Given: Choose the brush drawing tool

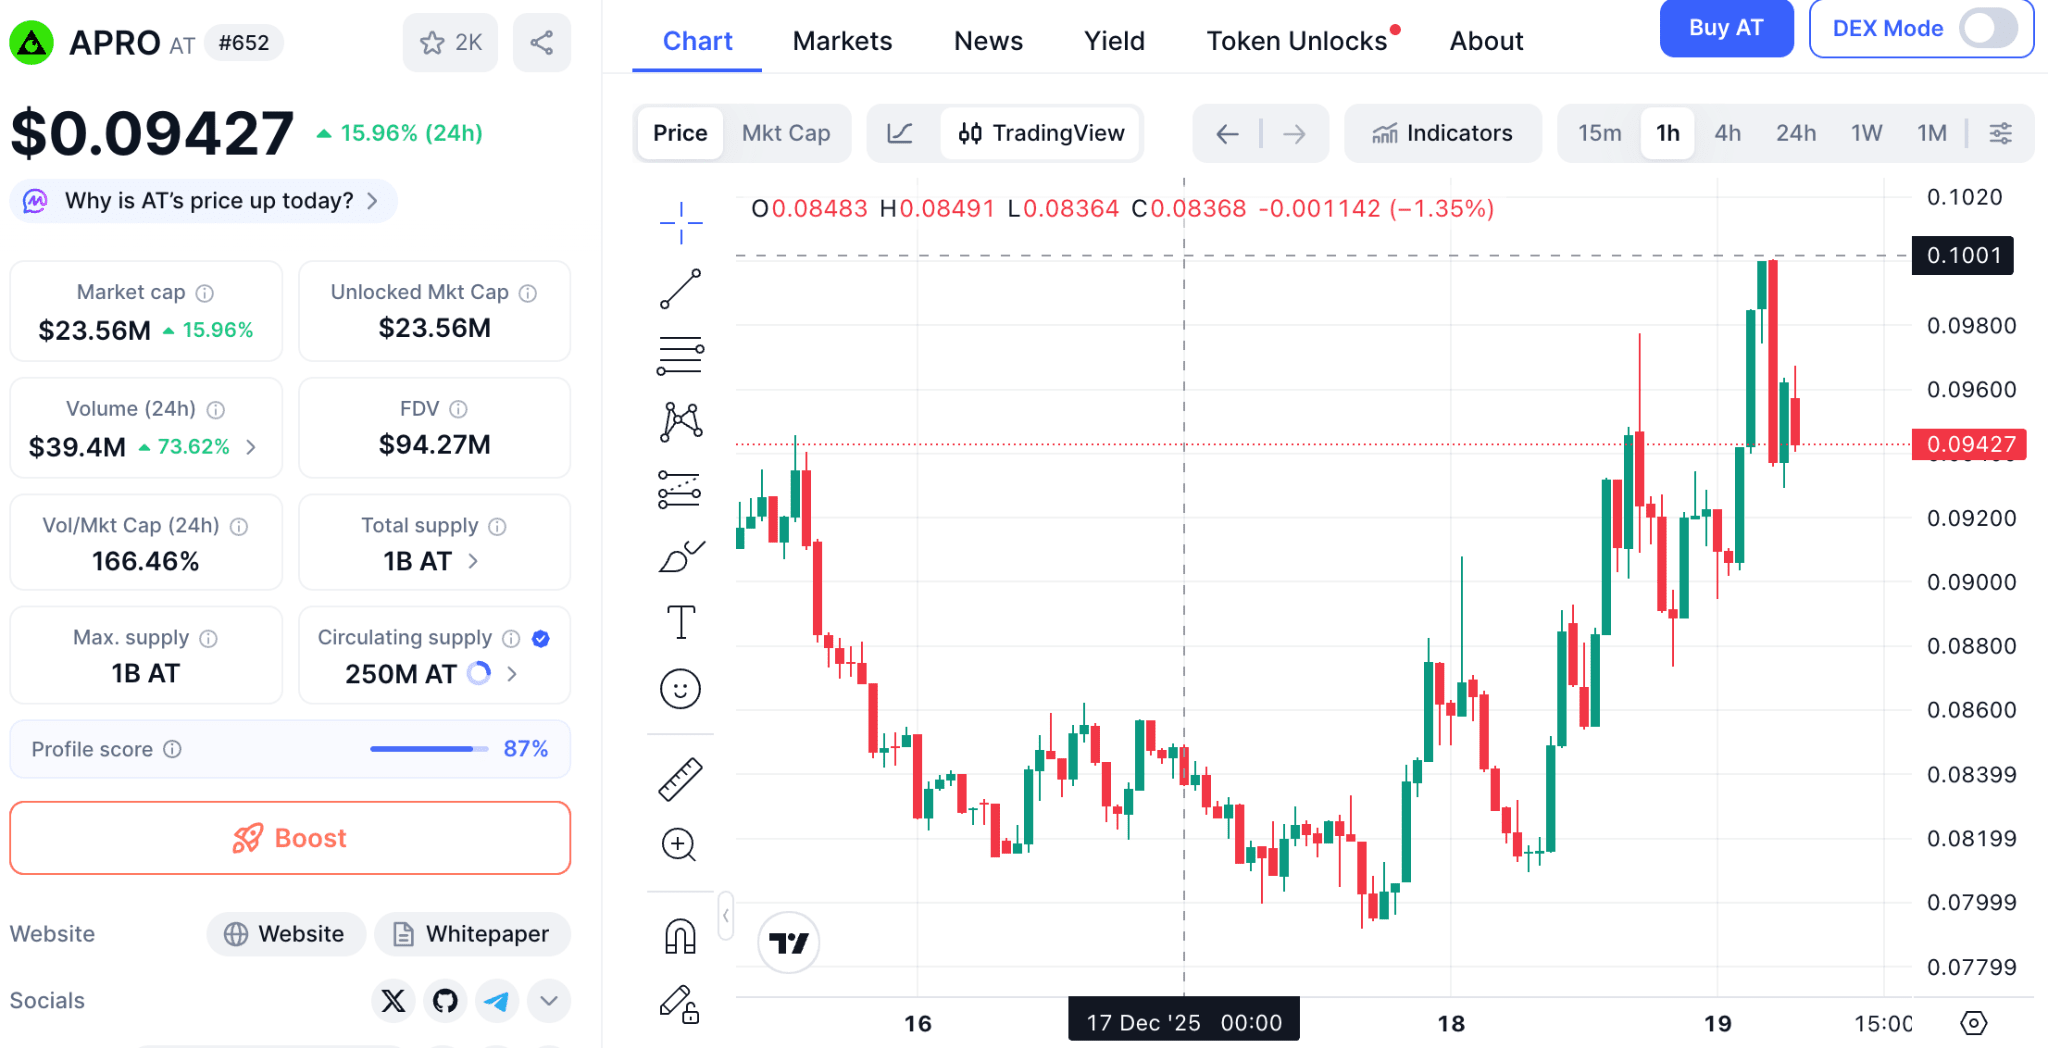Looking at the screenshot, I should tap(680, 556).
